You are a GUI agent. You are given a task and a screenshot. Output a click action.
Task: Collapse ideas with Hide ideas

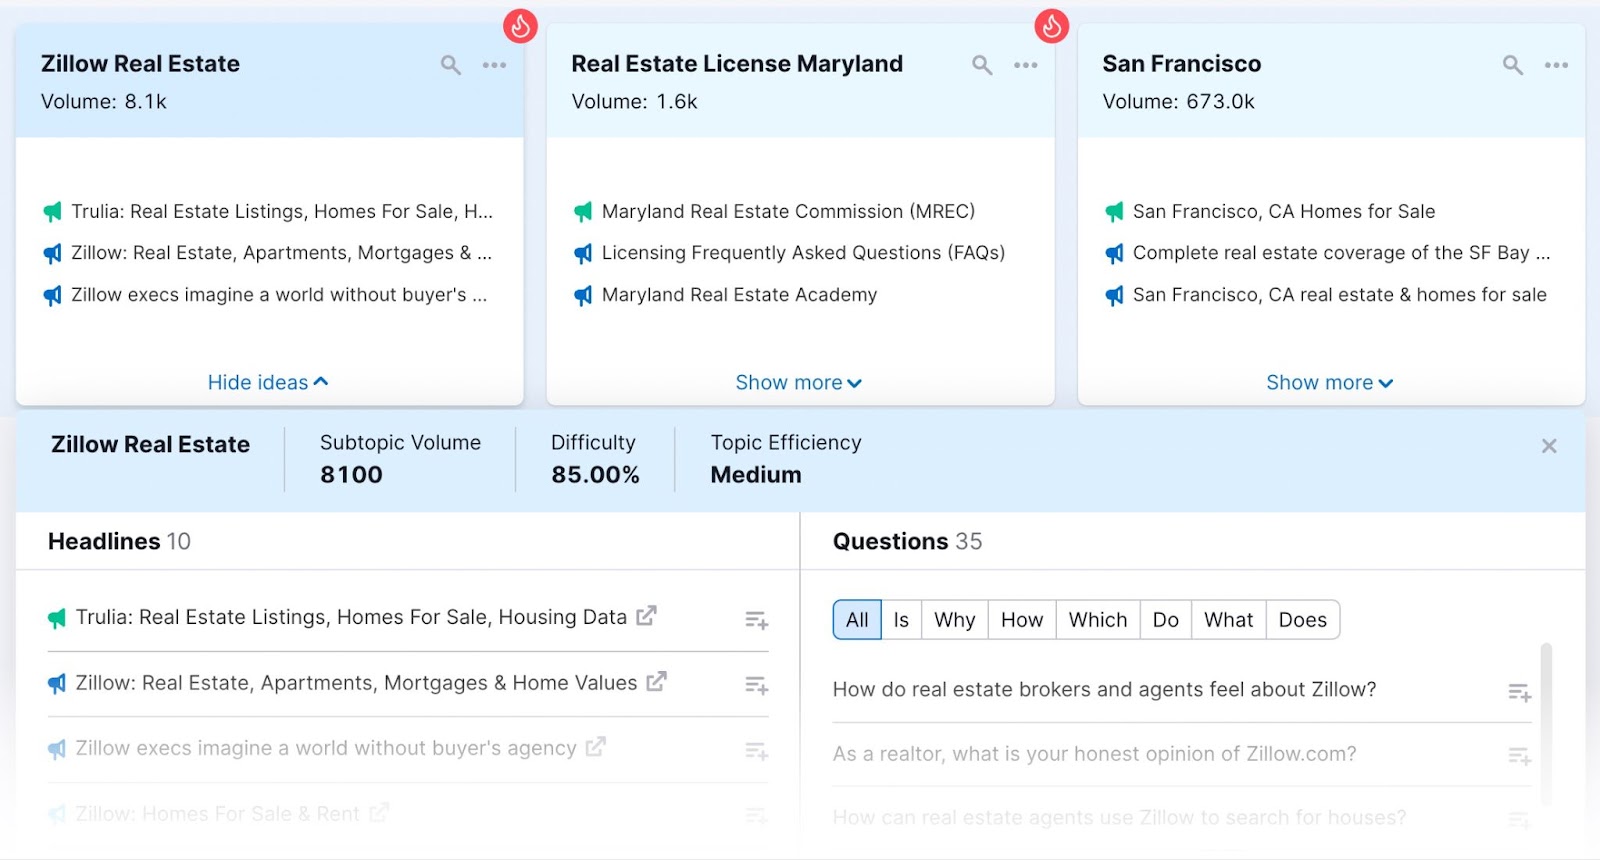tap(267, 382)
